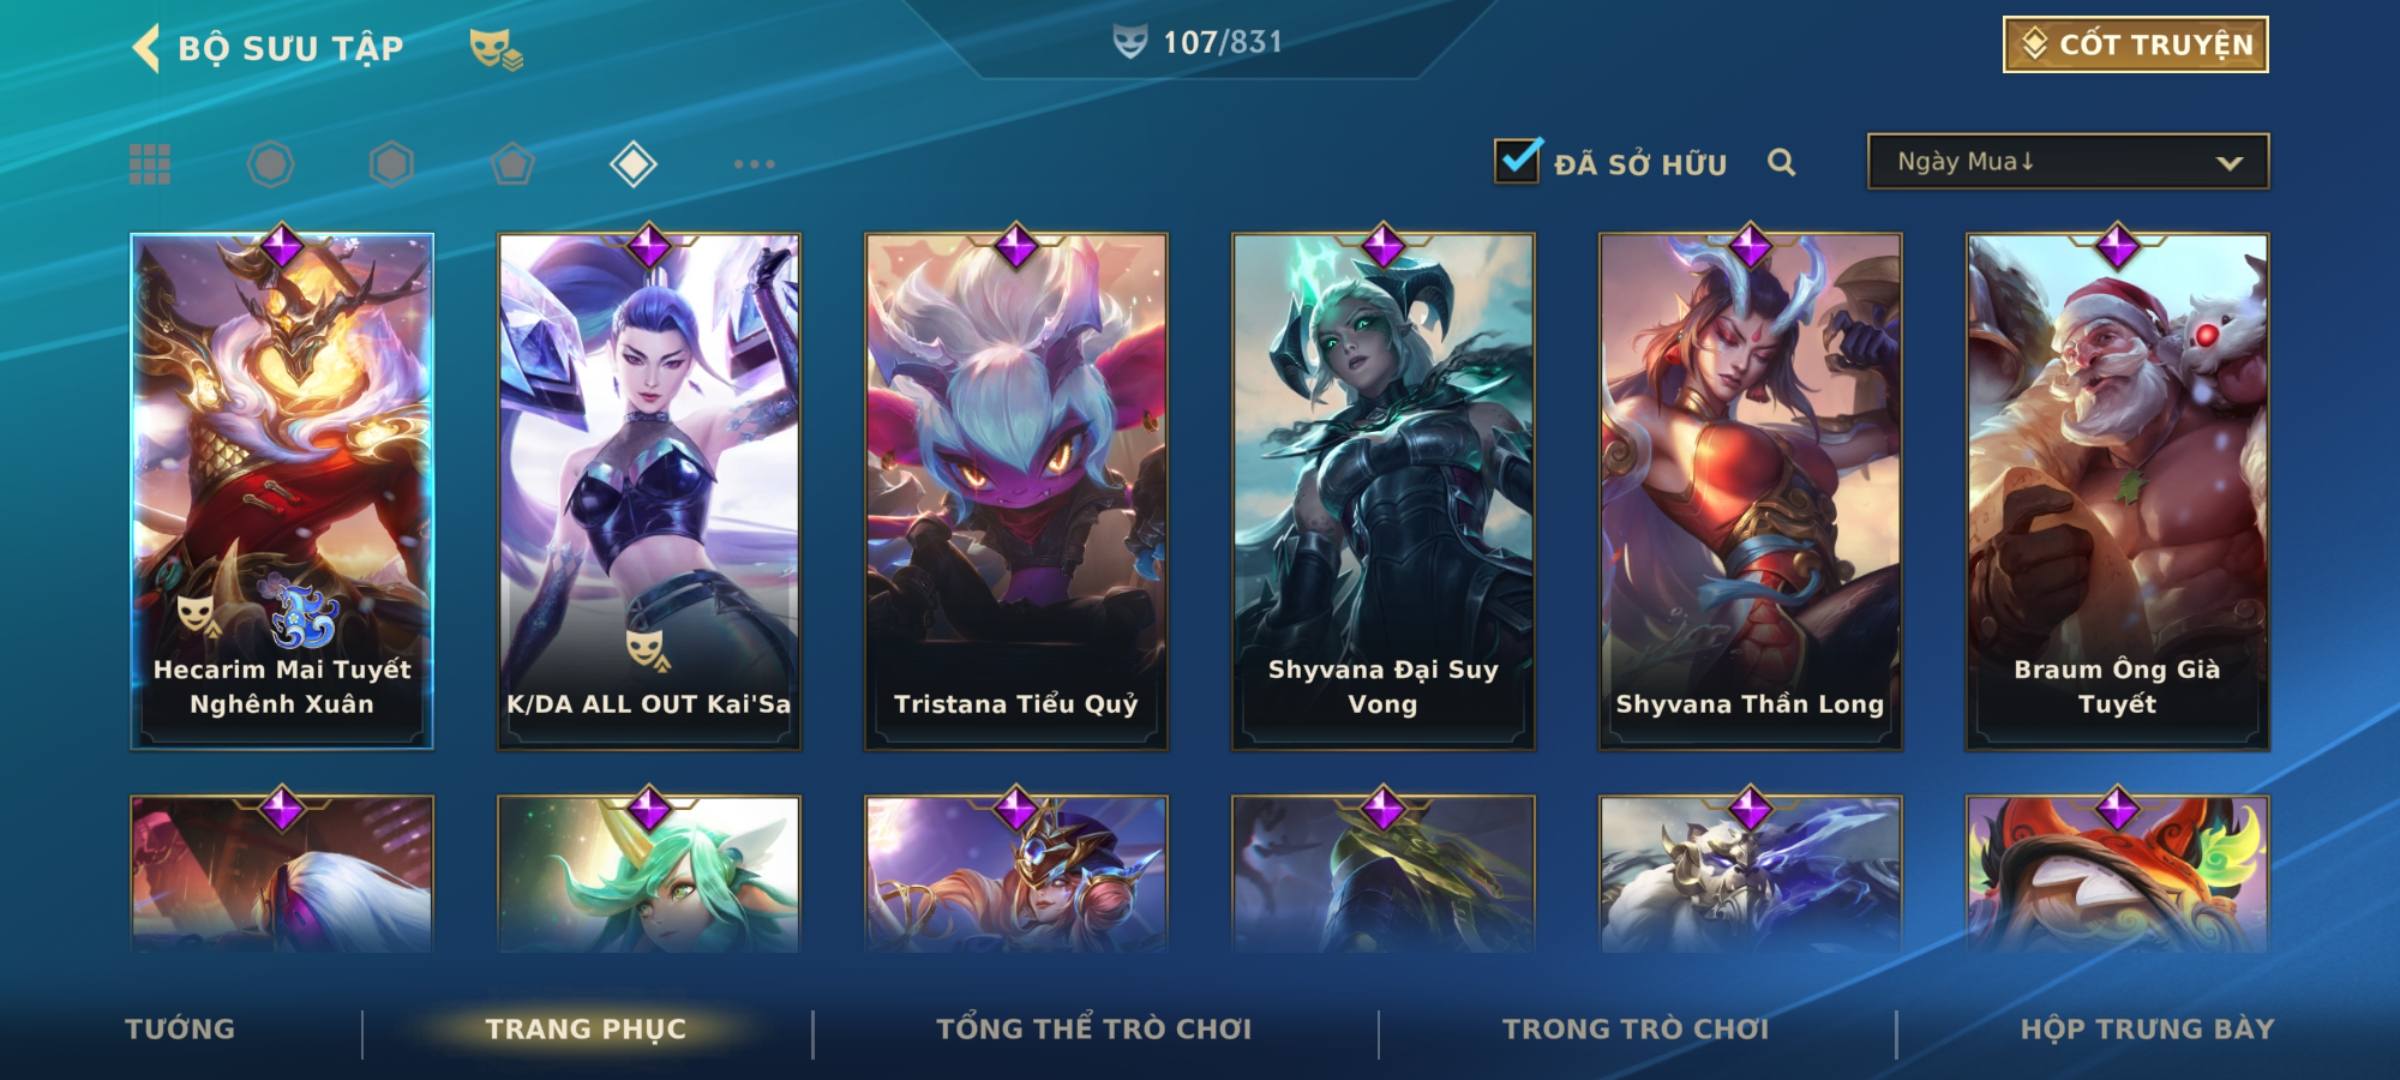Open the K/DA ALL OUT Kai'Sa skin card
Screen dimensions: 2400x1080
click(649, 491)
